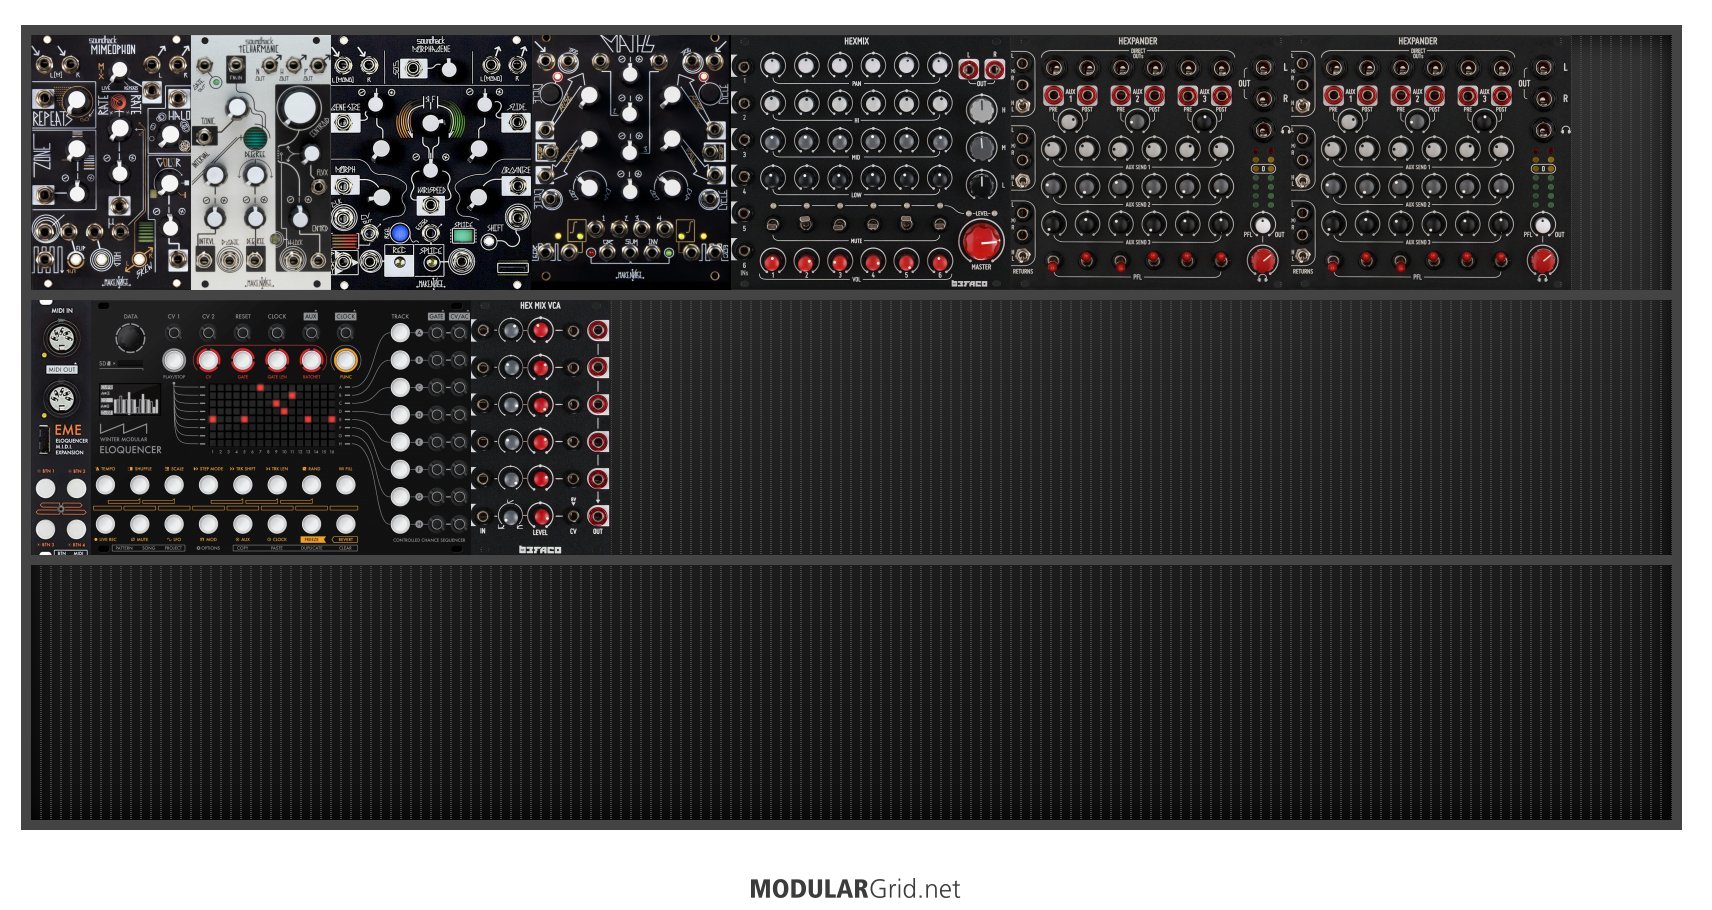Push the Scale button on Eloquencer
The height and width of the screenshot is (910, 1712).
(x=174, y=485)
